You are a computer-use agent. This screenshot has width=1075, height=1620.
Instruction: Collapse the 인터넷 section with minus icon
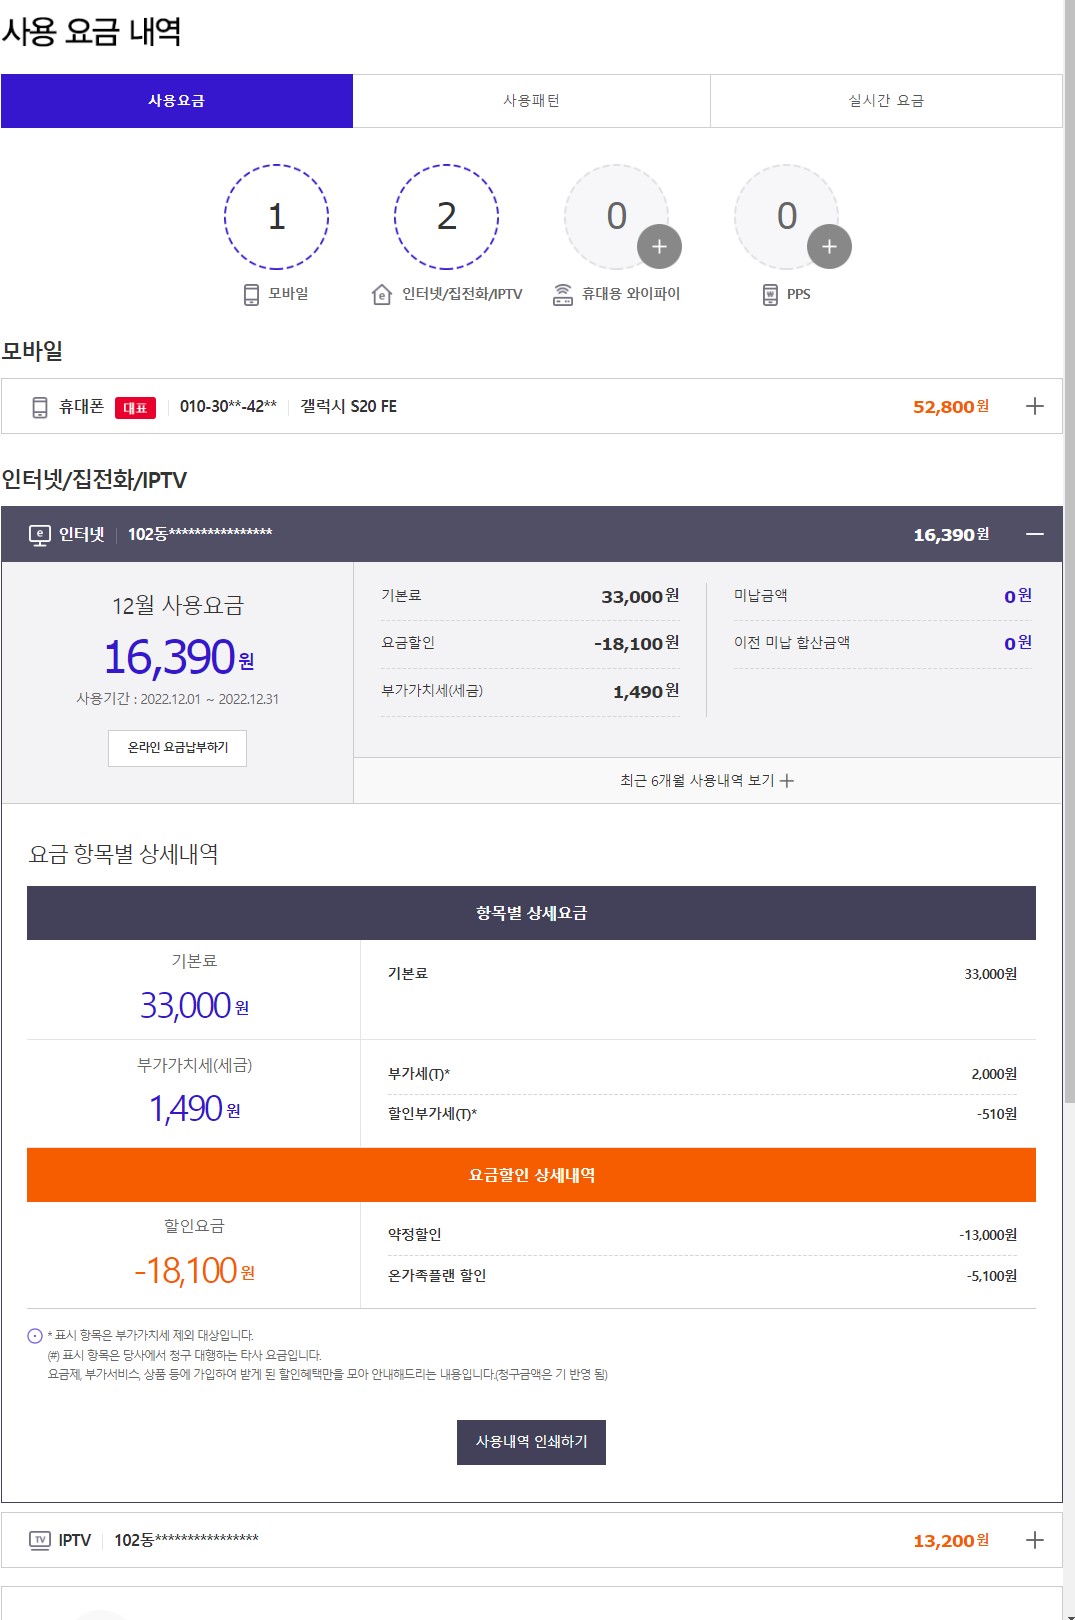1034,534
